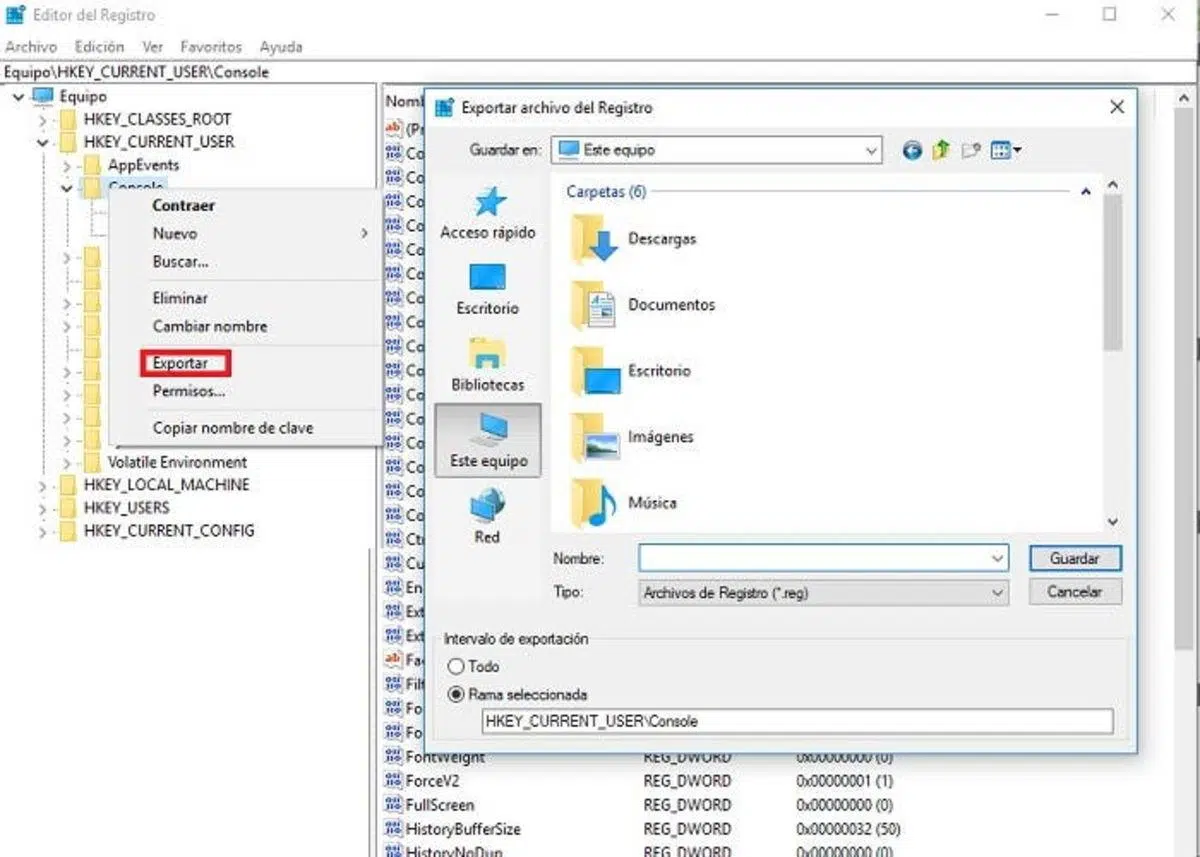The height and width of the screenshot is (857, 1200).
Task: Collapse the Carpetas group section
Action: [x=1085, y=192]
